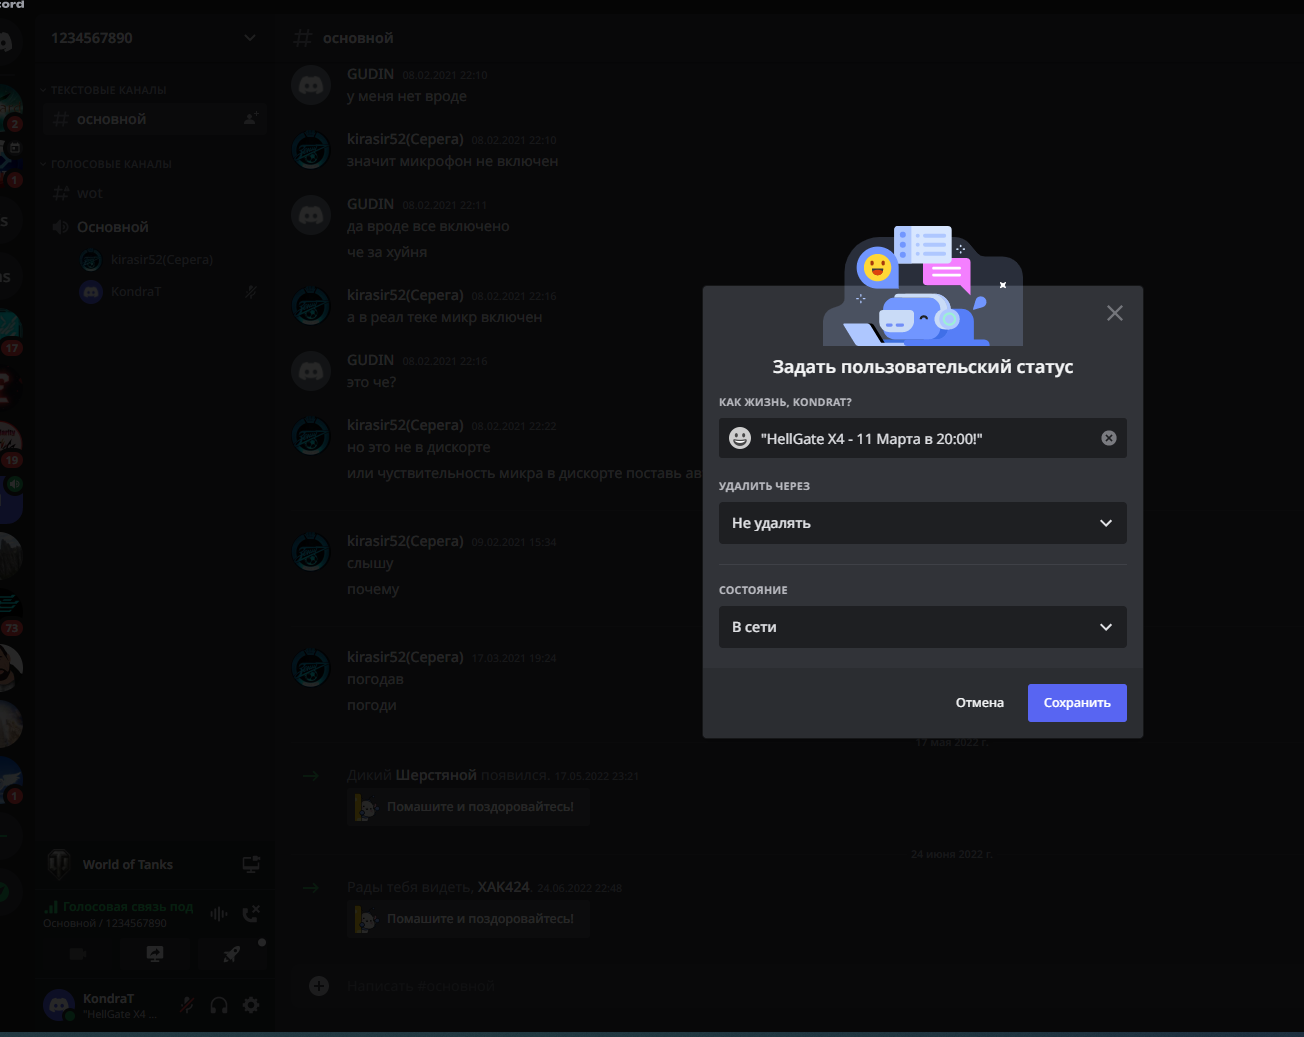Open the wot channel
This screenshot has height=1037, width=1304.
tap(154, 193)
